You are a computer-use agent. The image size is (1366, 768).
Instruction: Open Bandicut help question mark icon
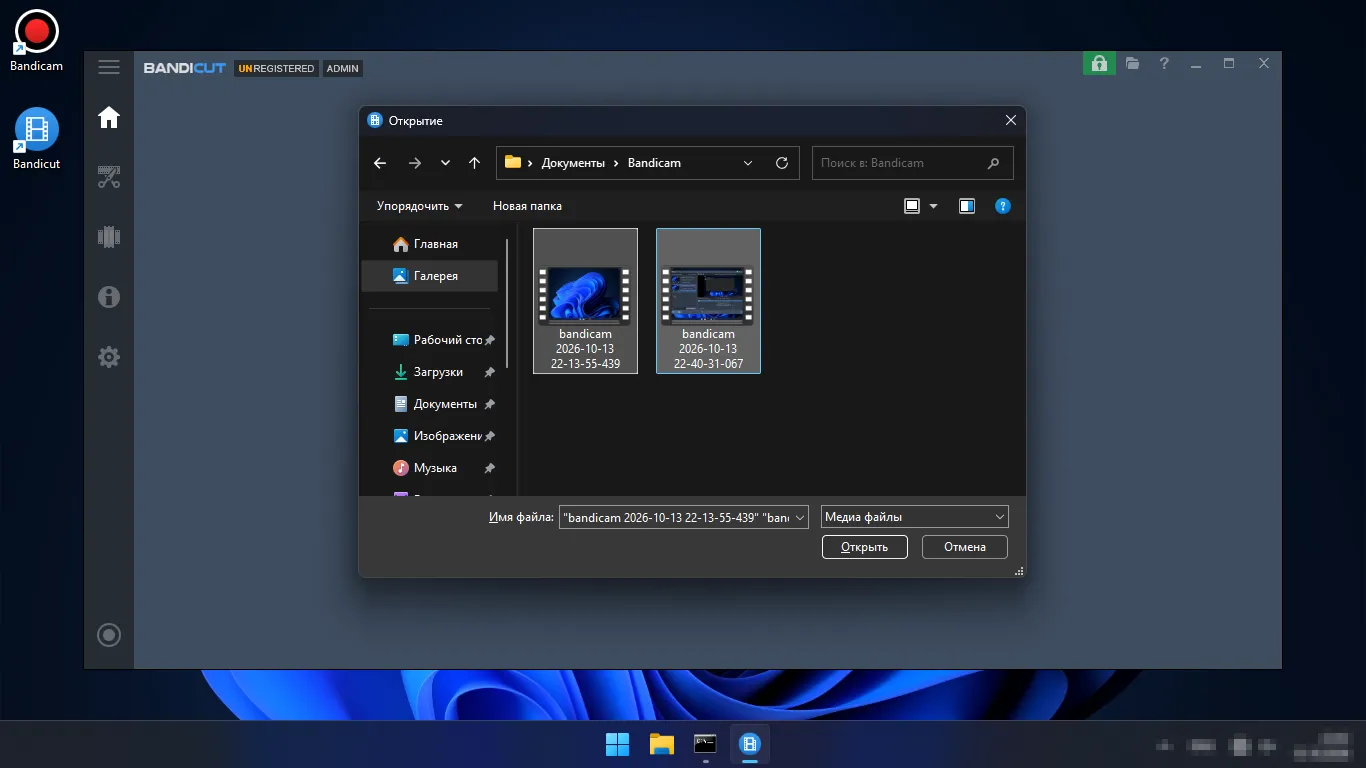1164,64
